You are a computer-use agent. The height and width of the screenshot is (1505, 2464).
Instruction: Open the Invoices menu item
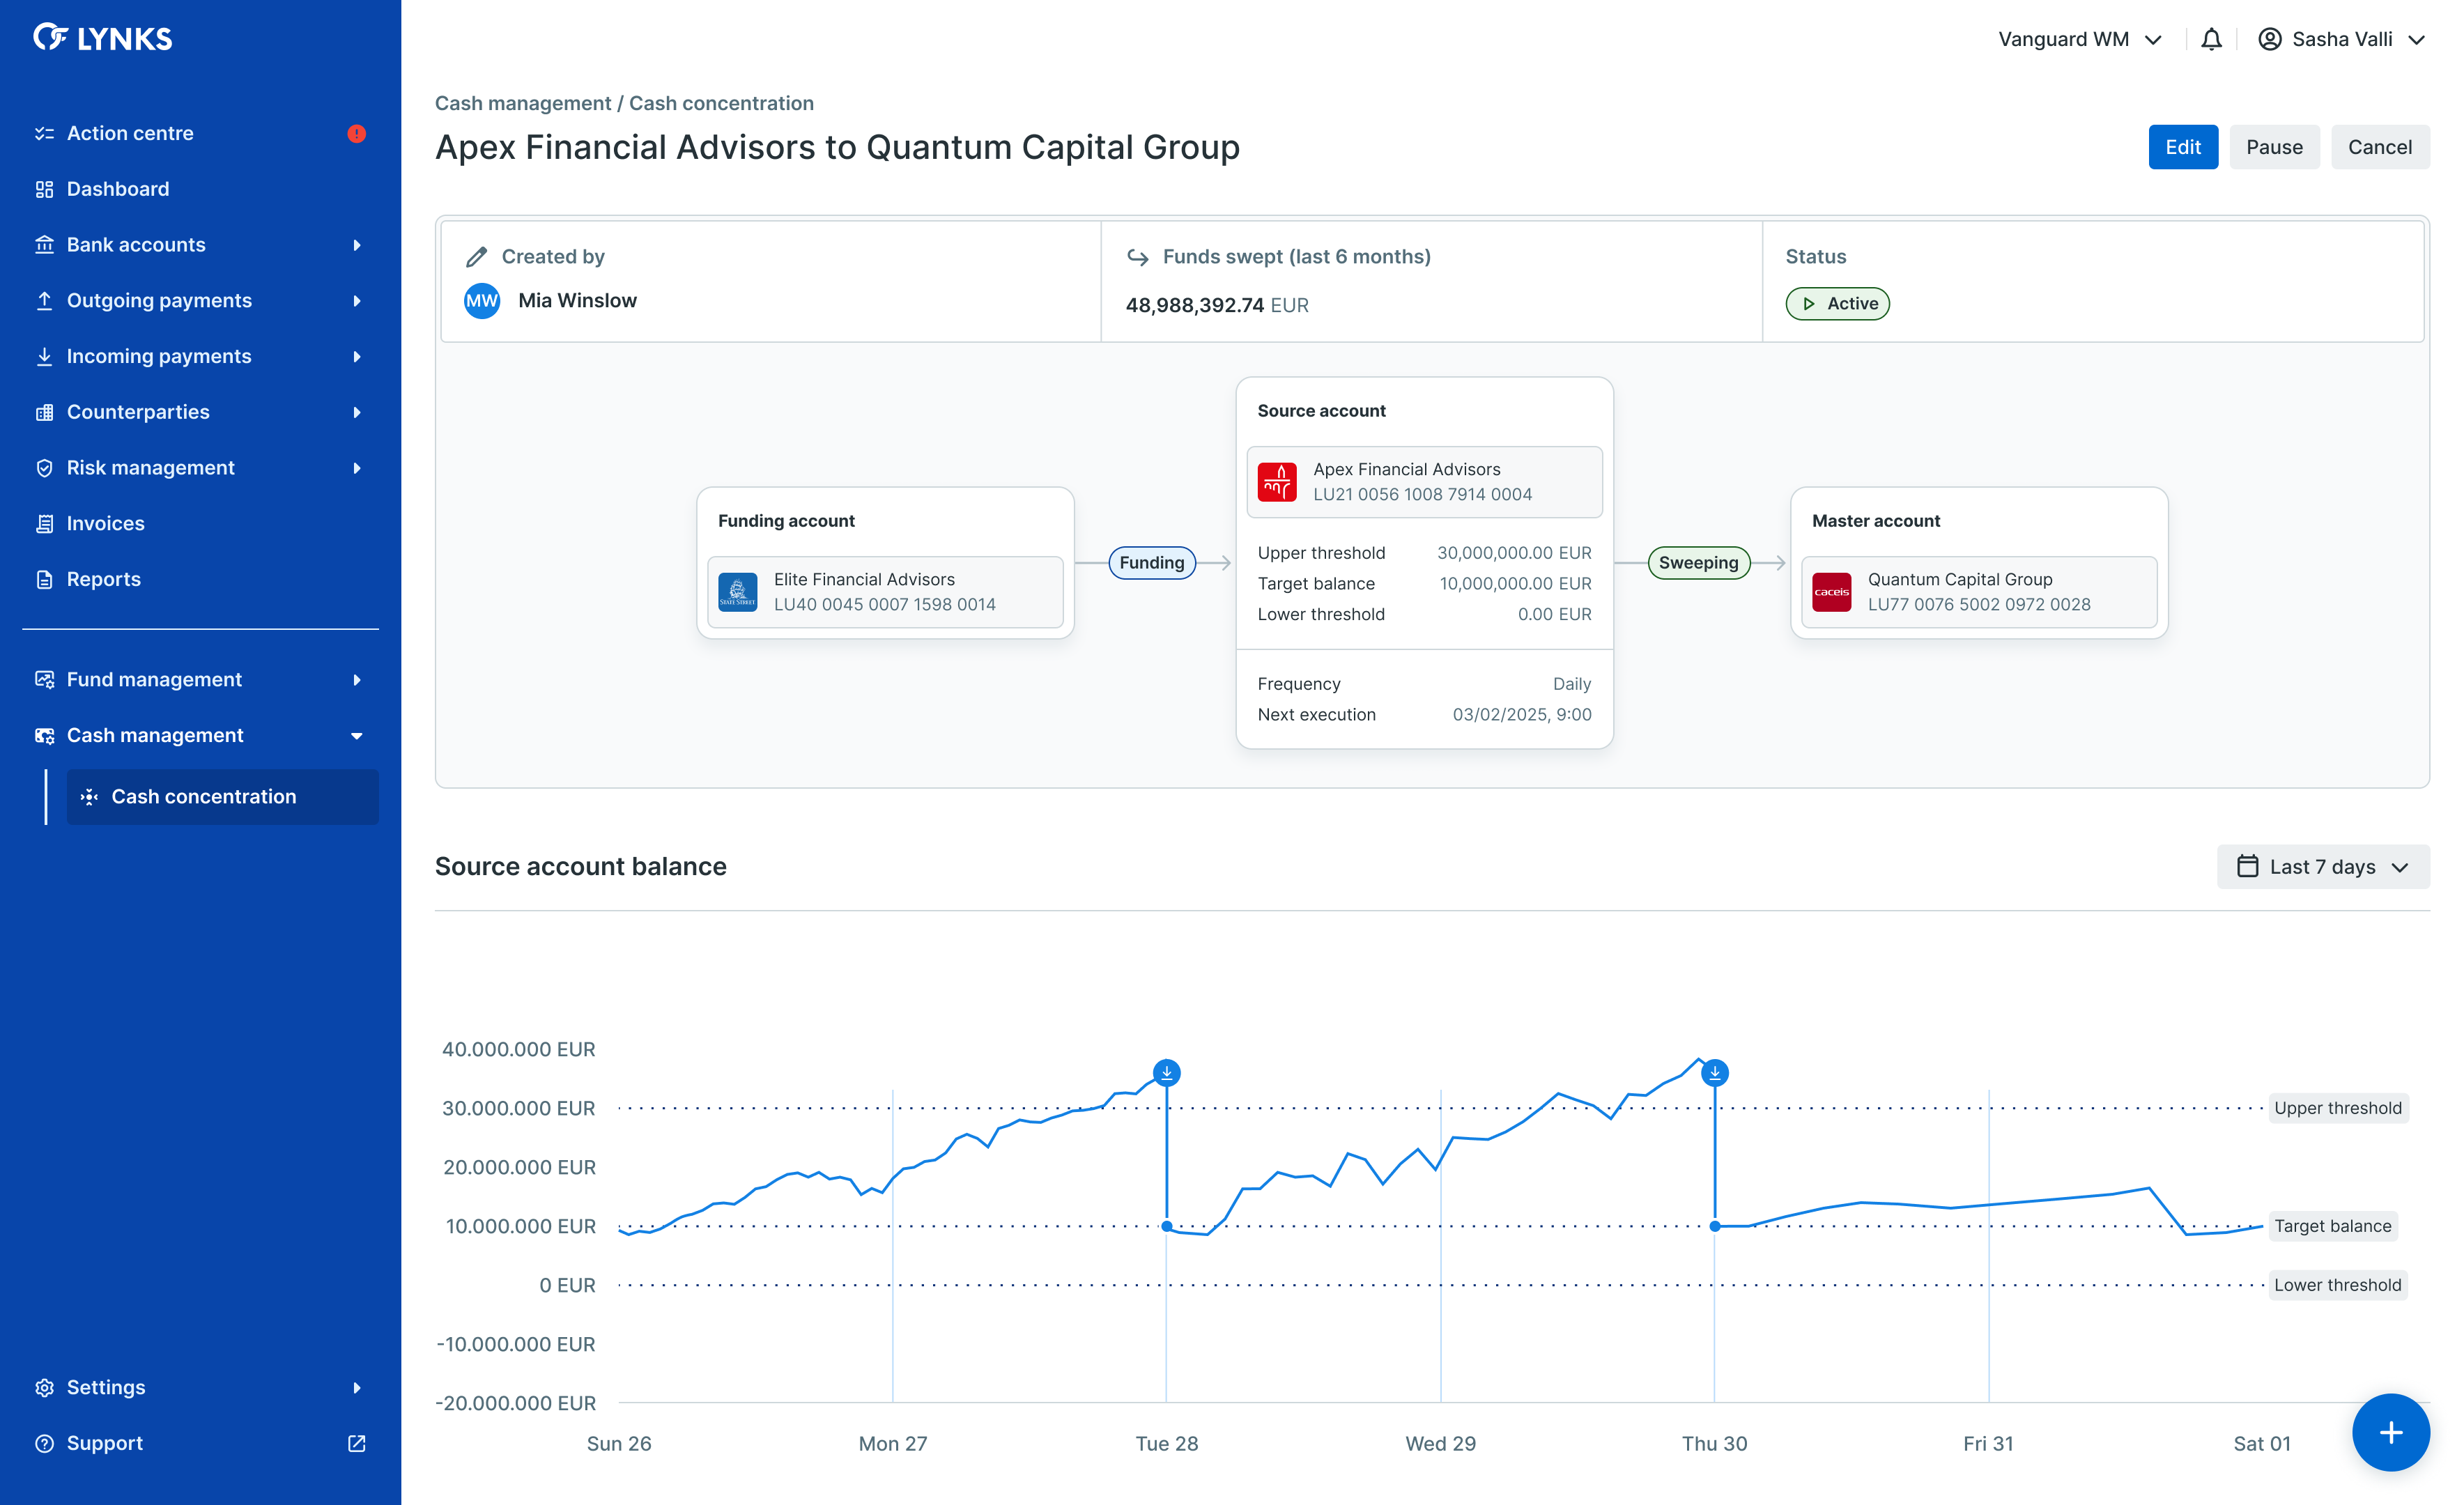pos(105,524)
